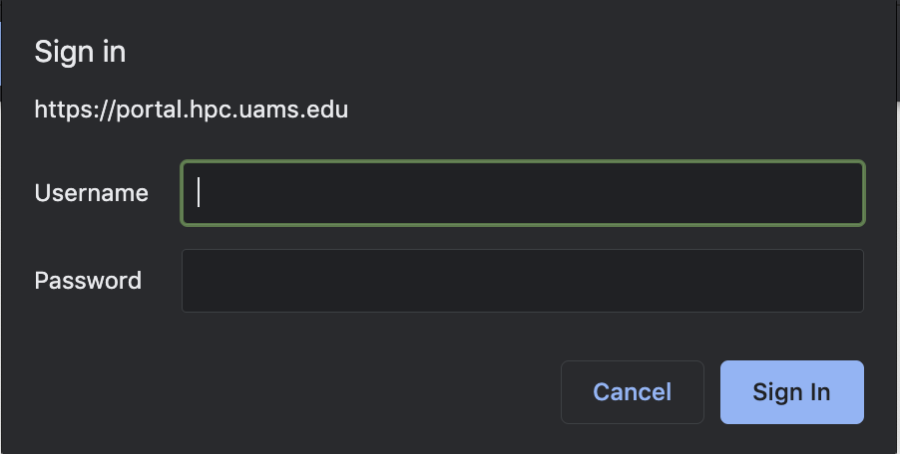Click the portal.hpc.uams.edu URL text

[191, 110]
